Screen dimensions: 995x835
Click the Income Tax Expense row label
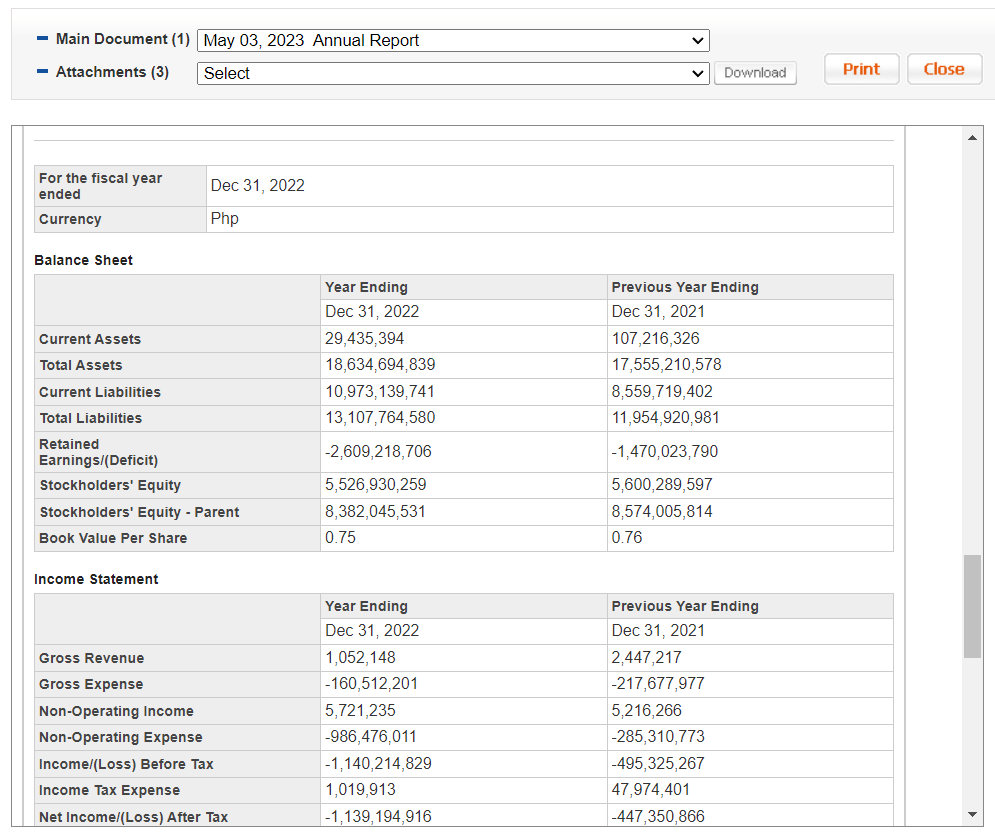(110, 791)
